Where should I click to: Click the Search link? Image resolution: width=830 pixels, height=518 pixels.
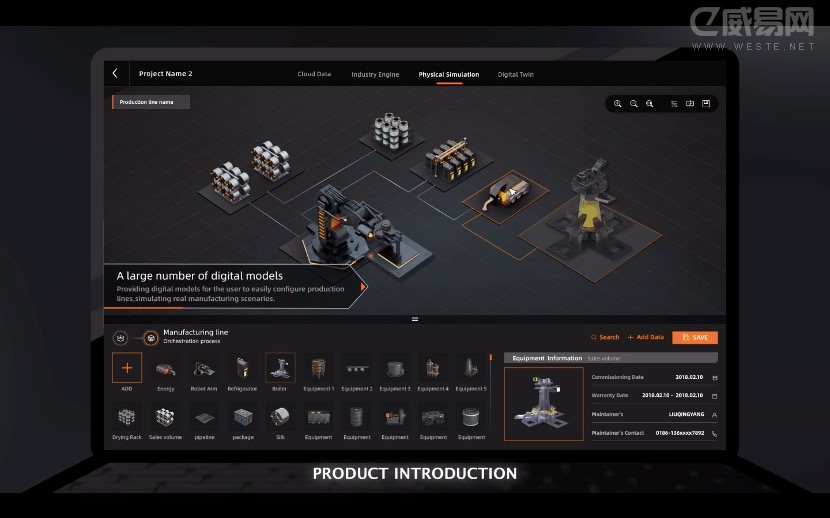point(605,337)
